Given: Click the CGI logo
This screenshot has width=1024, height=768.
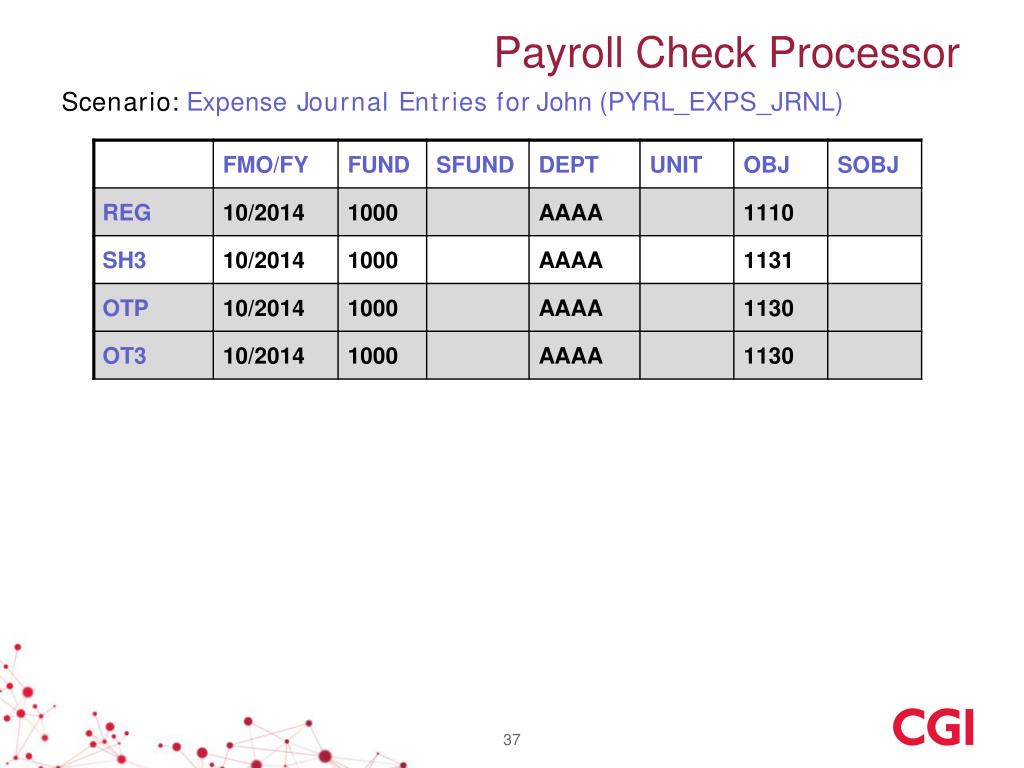Looking at the screenshot, I should click(933, 727).
